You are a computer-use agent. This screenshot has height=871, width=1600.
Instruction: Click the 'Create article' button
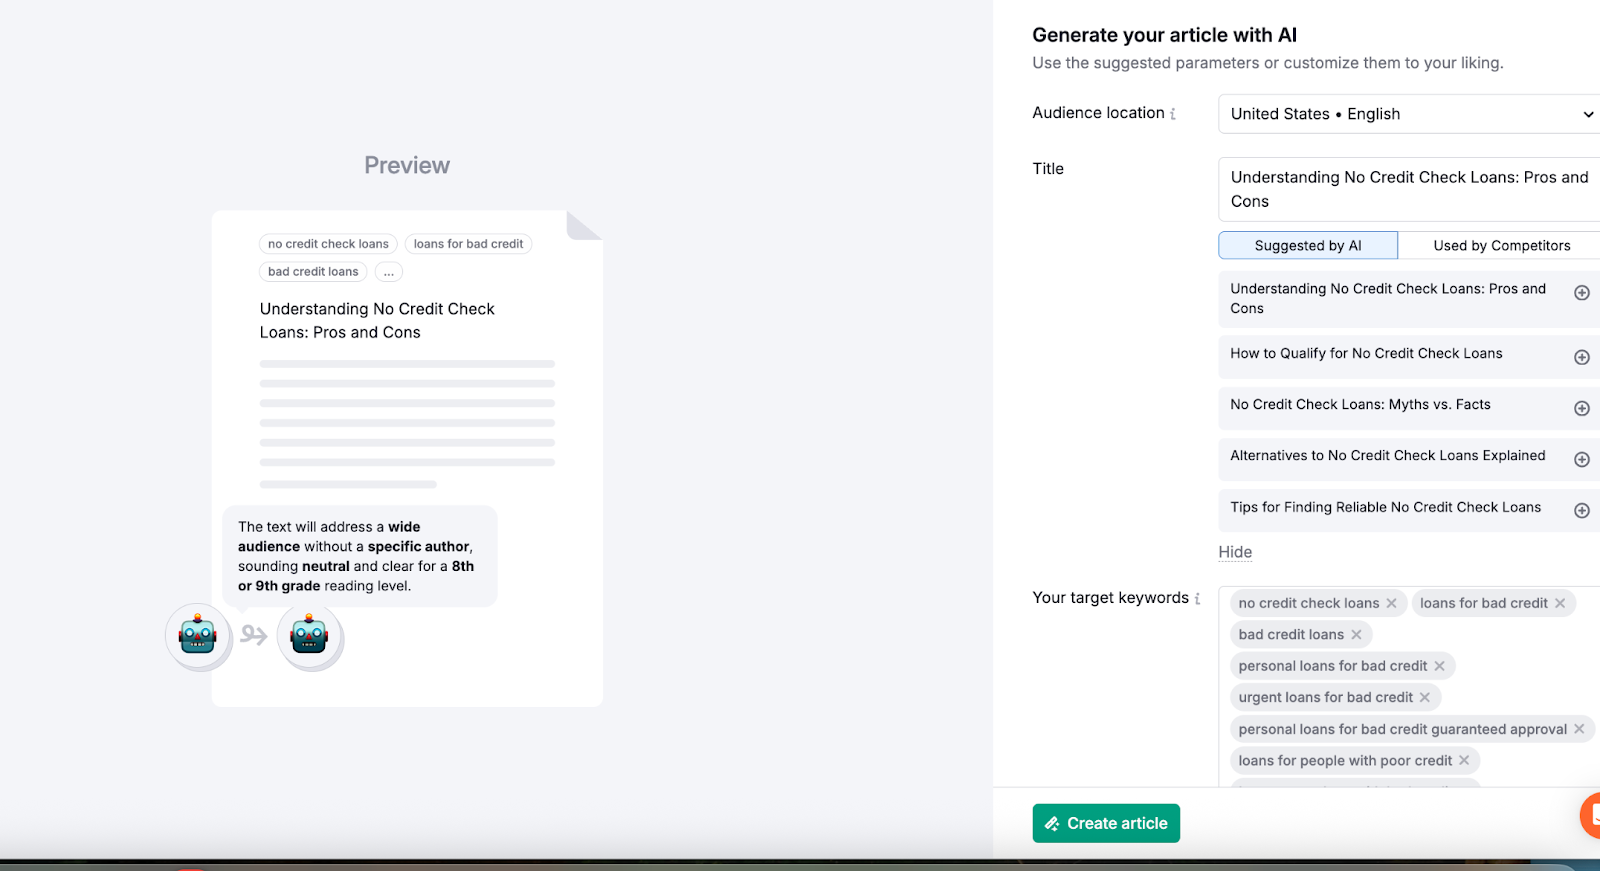[x=1106, y=823]
